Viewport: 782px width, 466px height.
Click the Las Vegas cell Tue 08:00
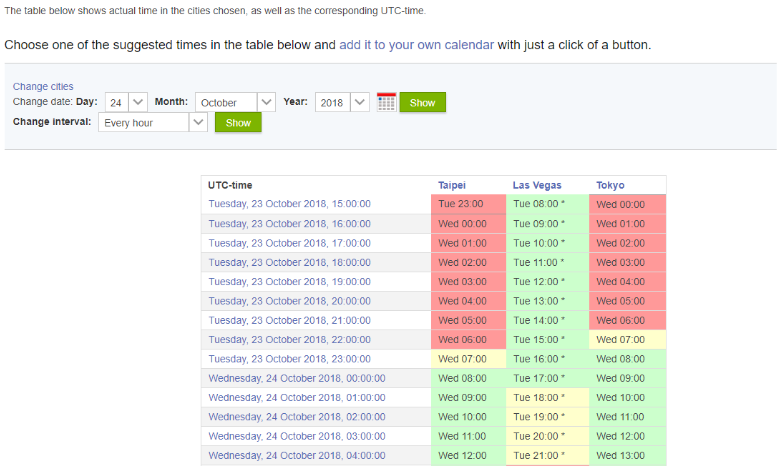click(547, 204)
